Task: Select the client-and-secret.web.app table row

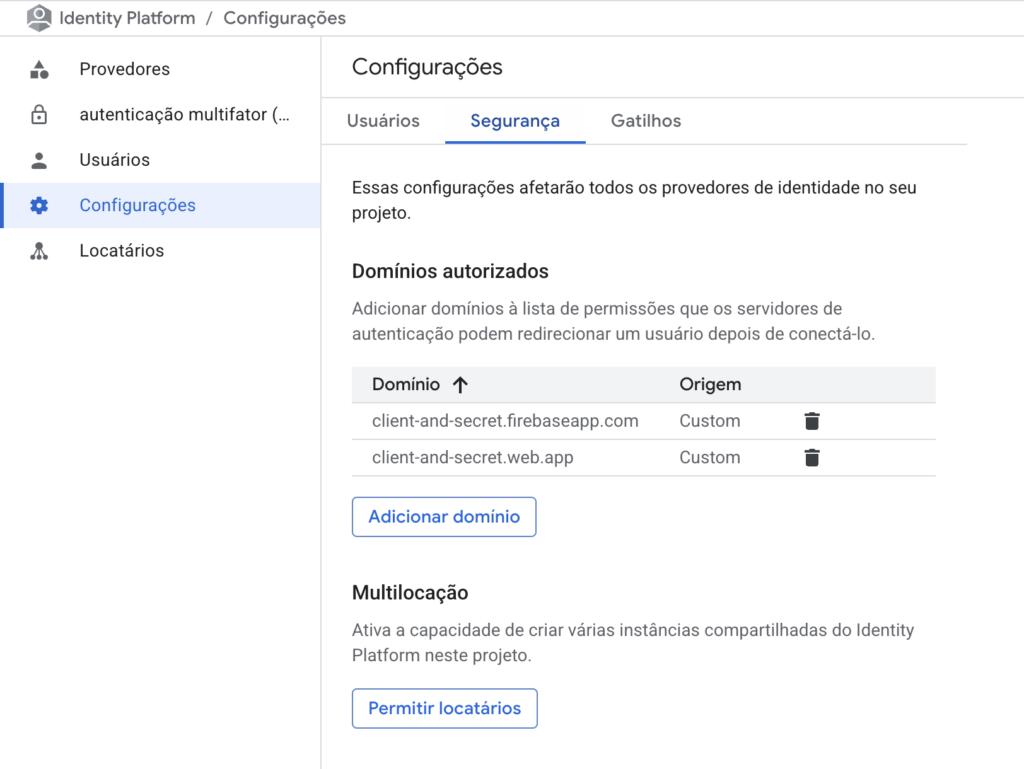Action: click(473, 458)
